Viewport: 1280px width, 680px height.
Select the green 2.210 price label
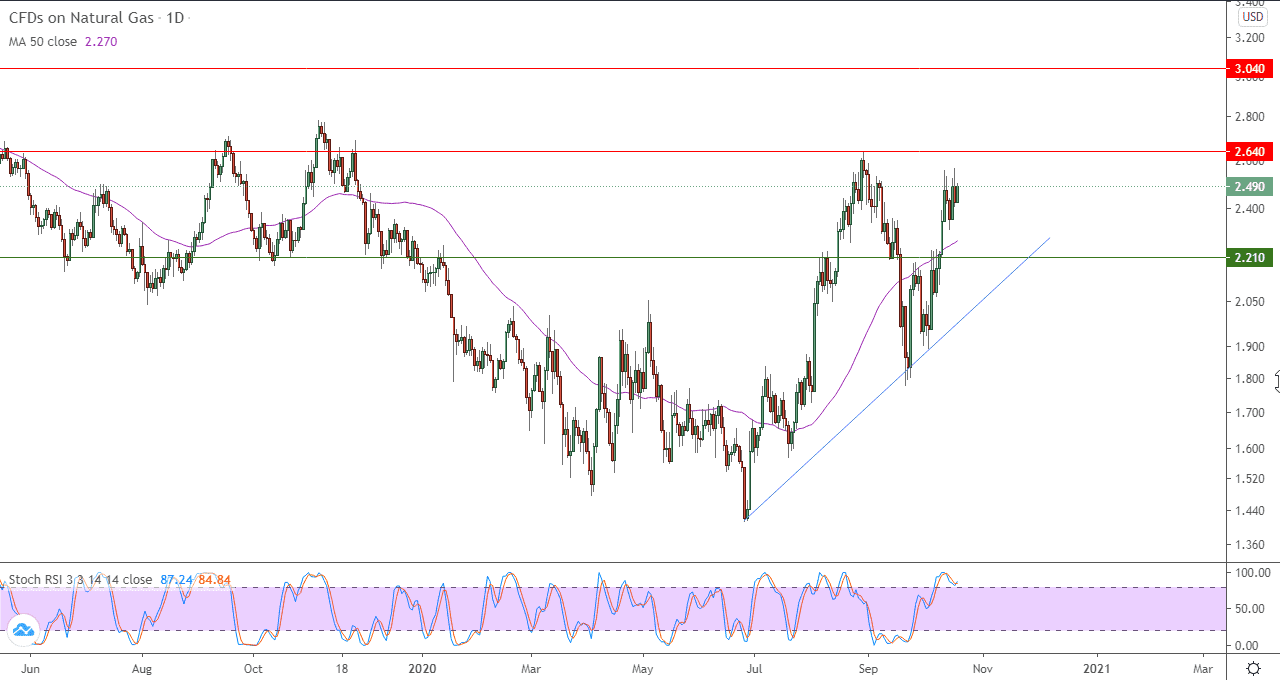point(1250,258)
